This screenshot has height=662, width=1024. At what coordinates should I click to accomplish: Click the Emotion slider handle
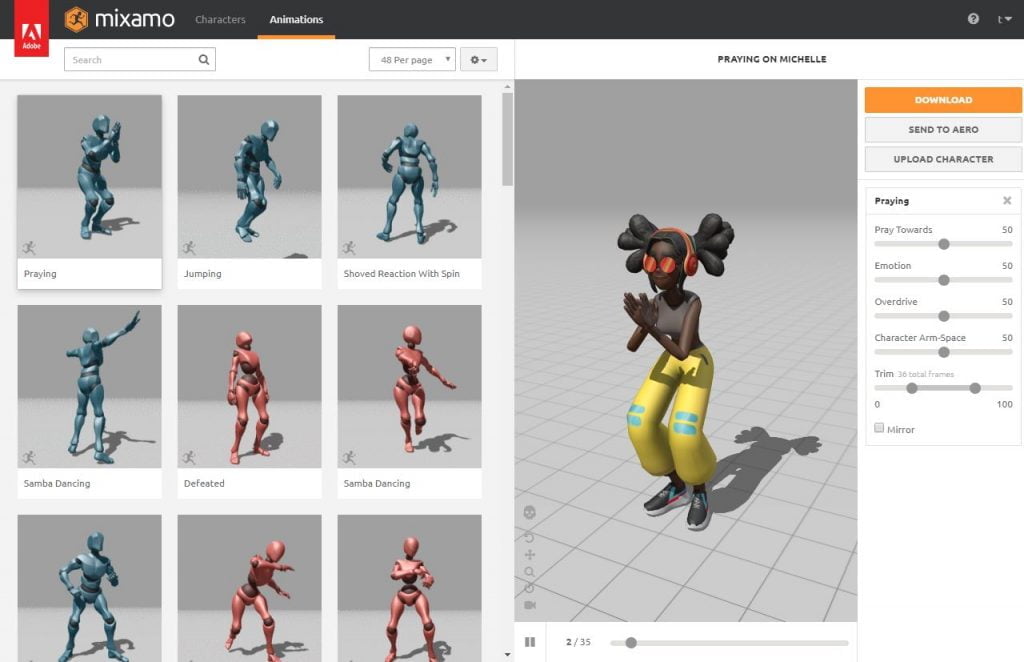[x=943, y=280]
